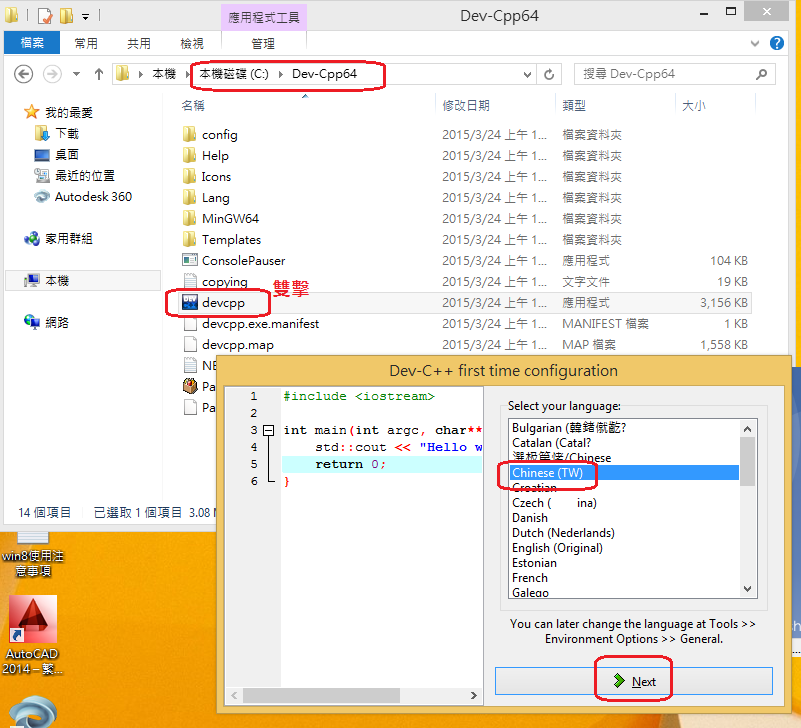The width and height of the screenshot is (801, 728).
Task: Open Autodesk 360 in sidebar
Action: 83,196
